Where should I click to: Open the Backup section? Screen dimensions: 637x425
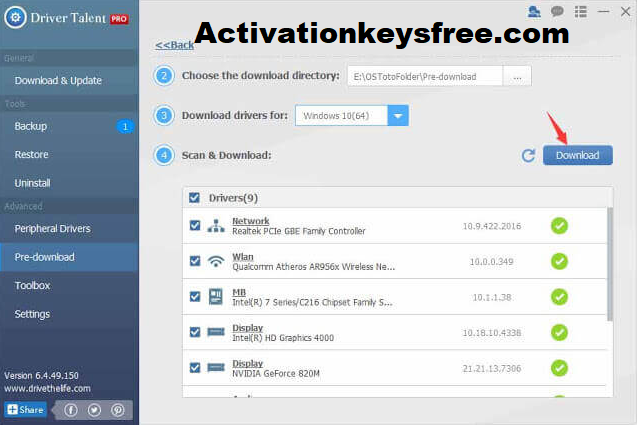69,126
